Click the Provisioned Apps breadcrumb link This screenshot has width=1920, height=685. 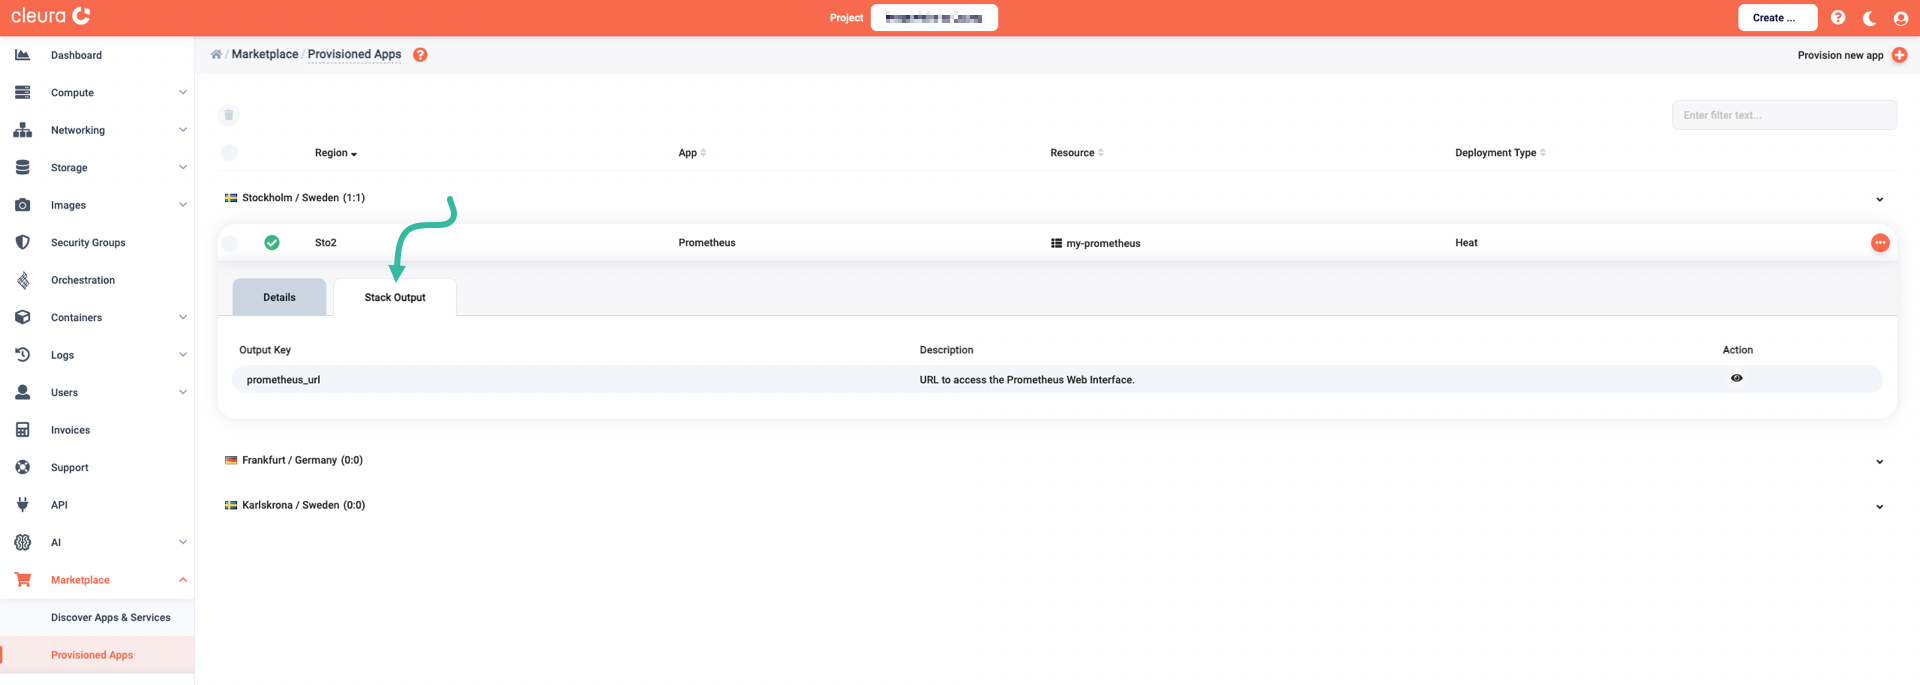pos(354,54)
